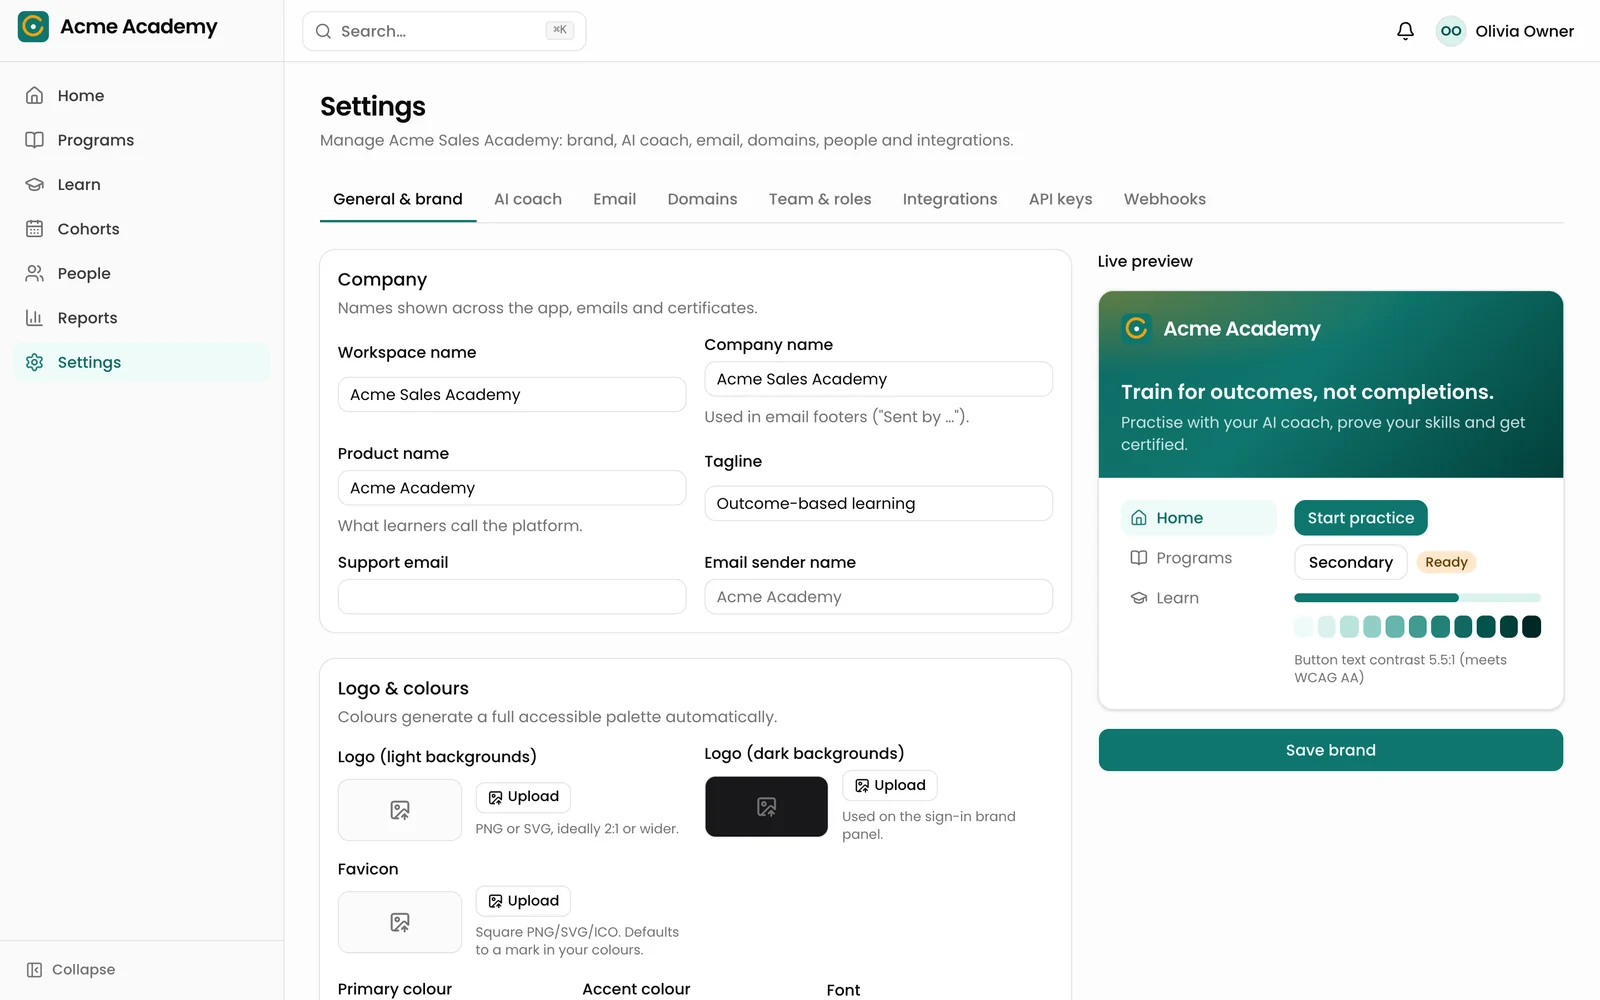
Task: Click the preview progress bar
Action: (1418, 598)
